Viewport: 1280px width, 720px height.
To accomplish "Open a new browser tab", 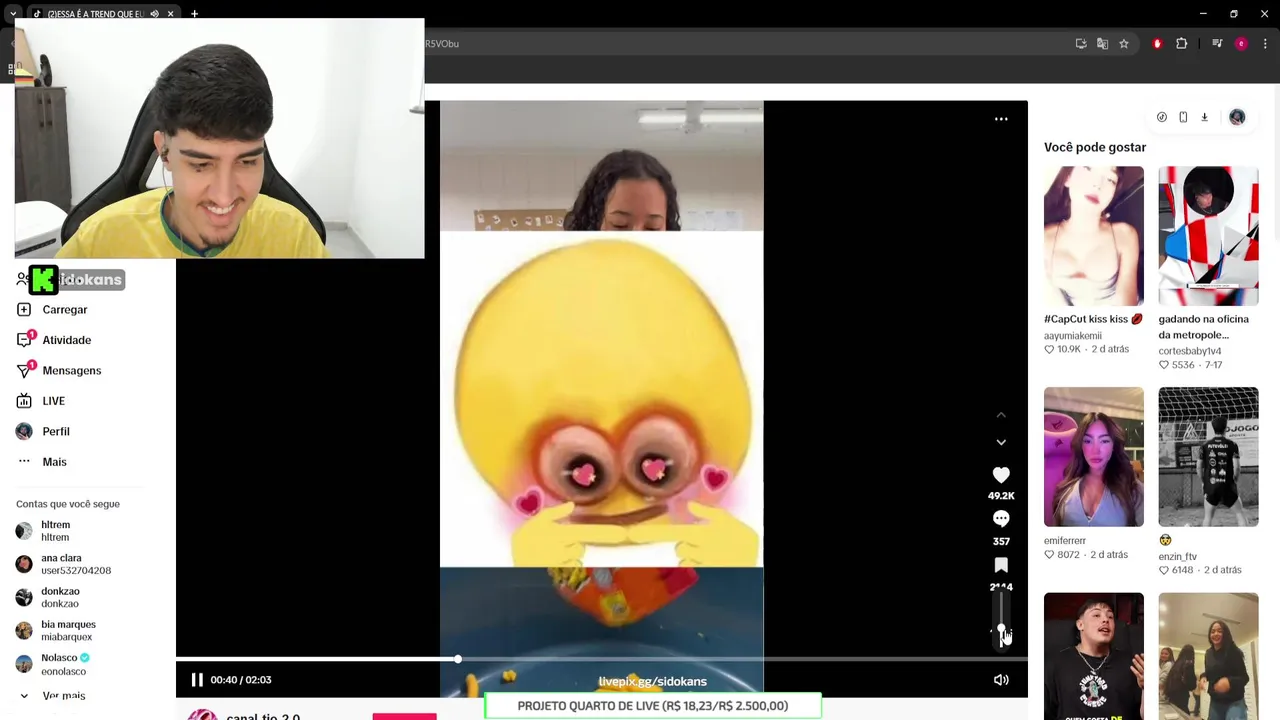I will [194, 14].
